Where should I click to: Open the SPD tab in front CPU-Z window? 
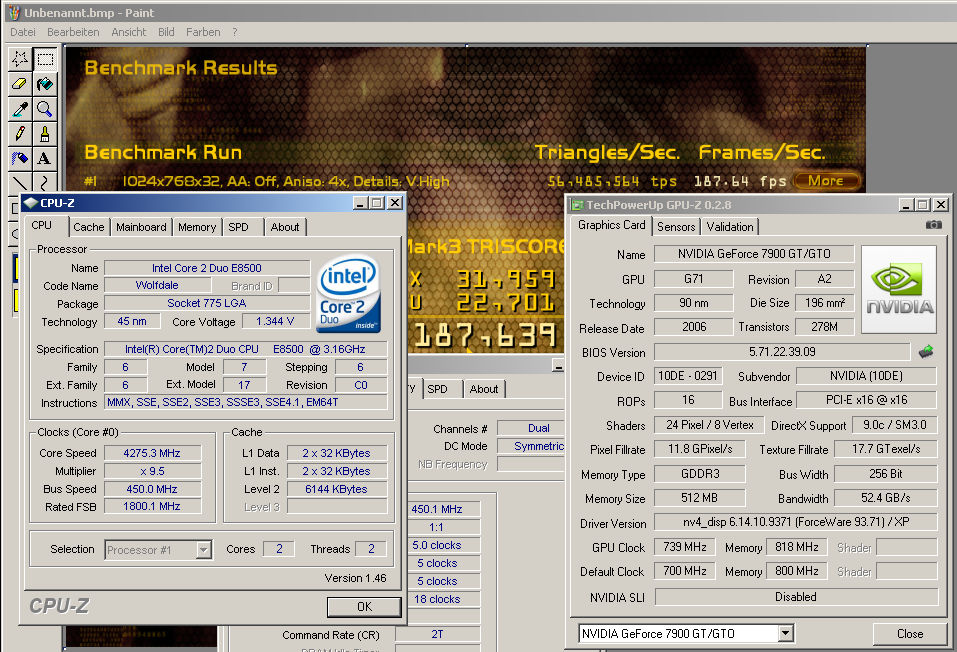[x=239, y=227]
